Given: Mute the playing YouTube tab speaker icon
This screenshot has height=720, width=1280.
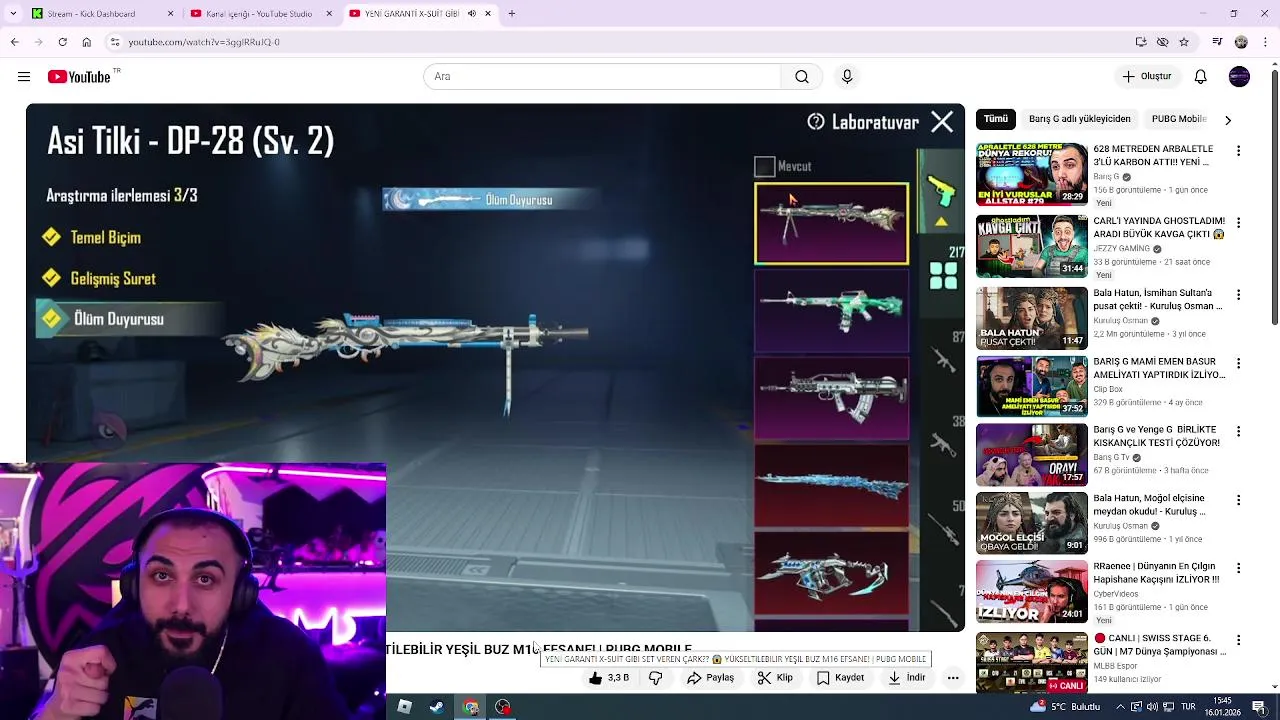Looking at the screenshot, I should (x=472, y=14).
